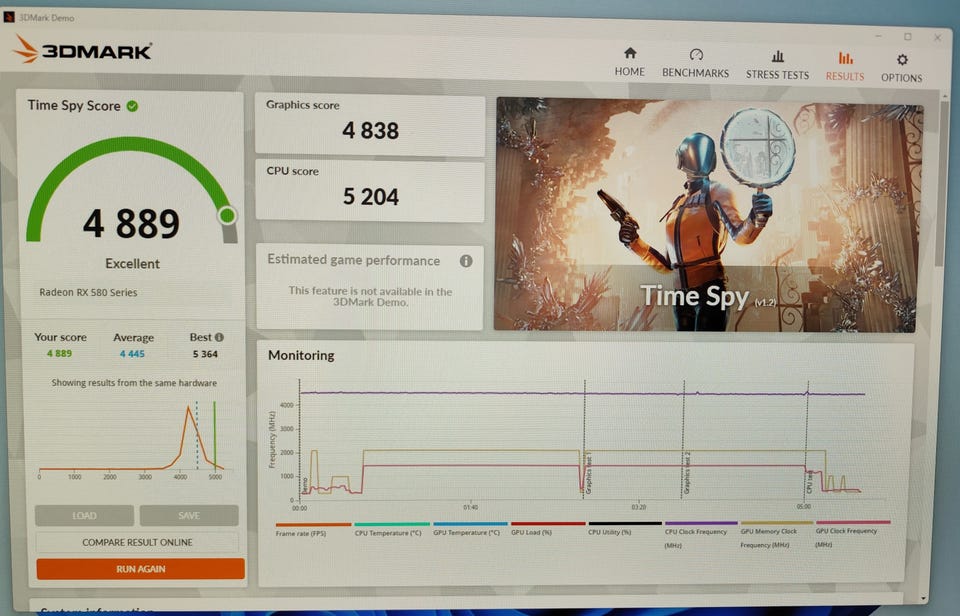Click the RUN AGAIN button
Viewport: 960px width, 616px height.
pyautogui.click(x=140, y=569)
